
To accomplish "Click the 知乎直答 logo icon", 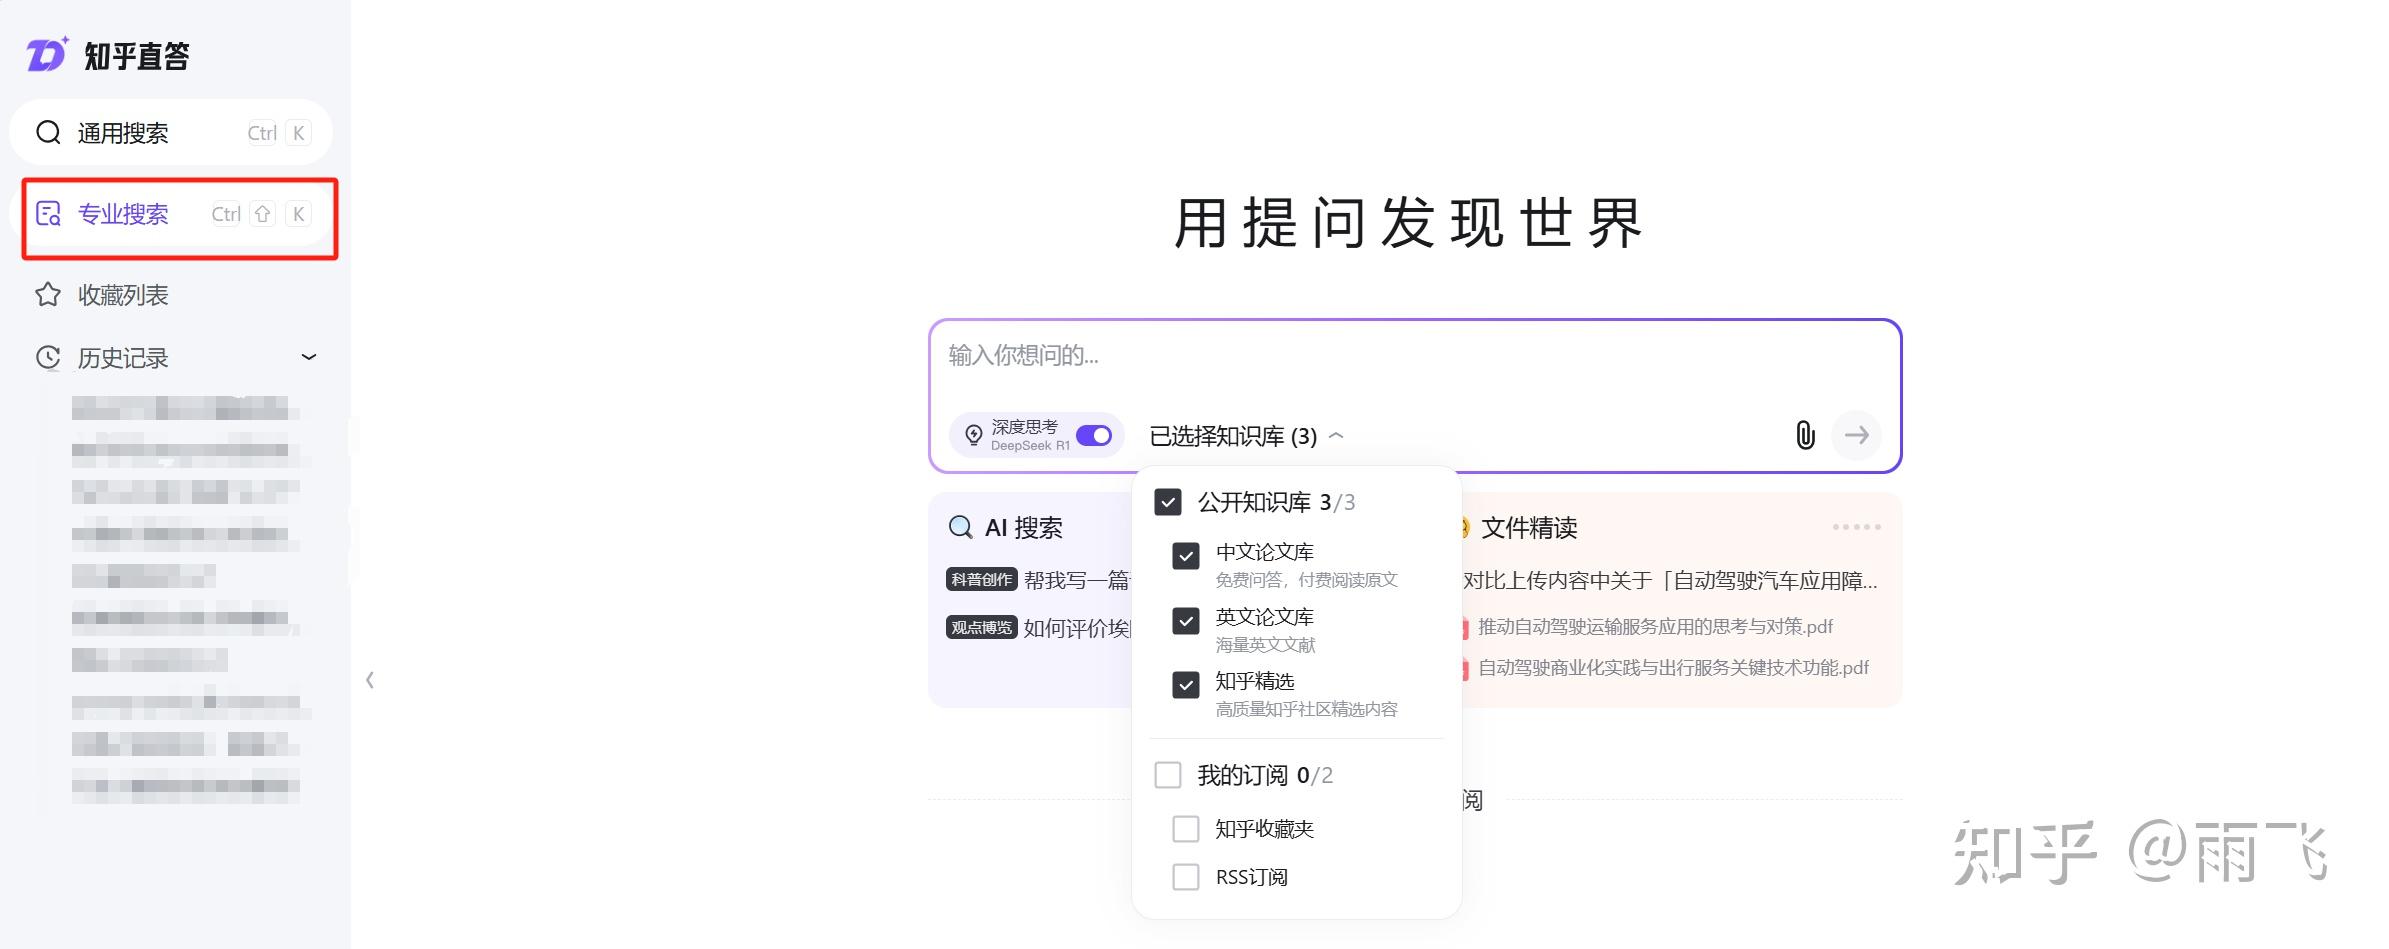I will pyautogui.click(x=47, y=55).
